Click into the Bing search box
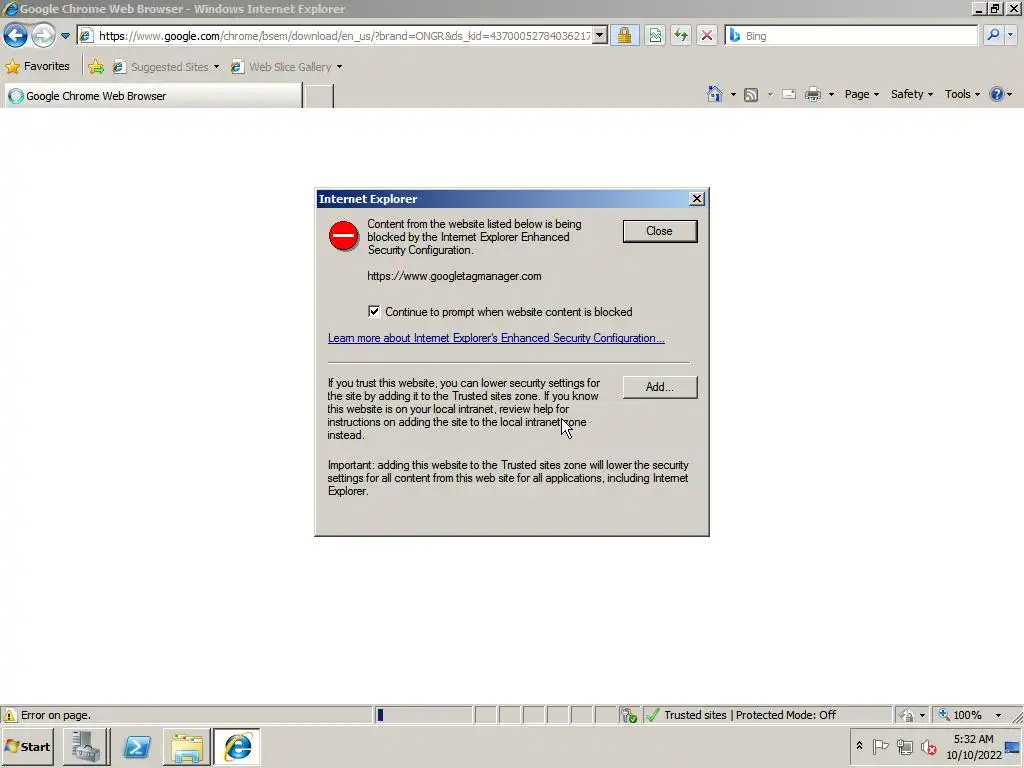1024x768 pixels. pyautogui.click(x=852, y=36)
